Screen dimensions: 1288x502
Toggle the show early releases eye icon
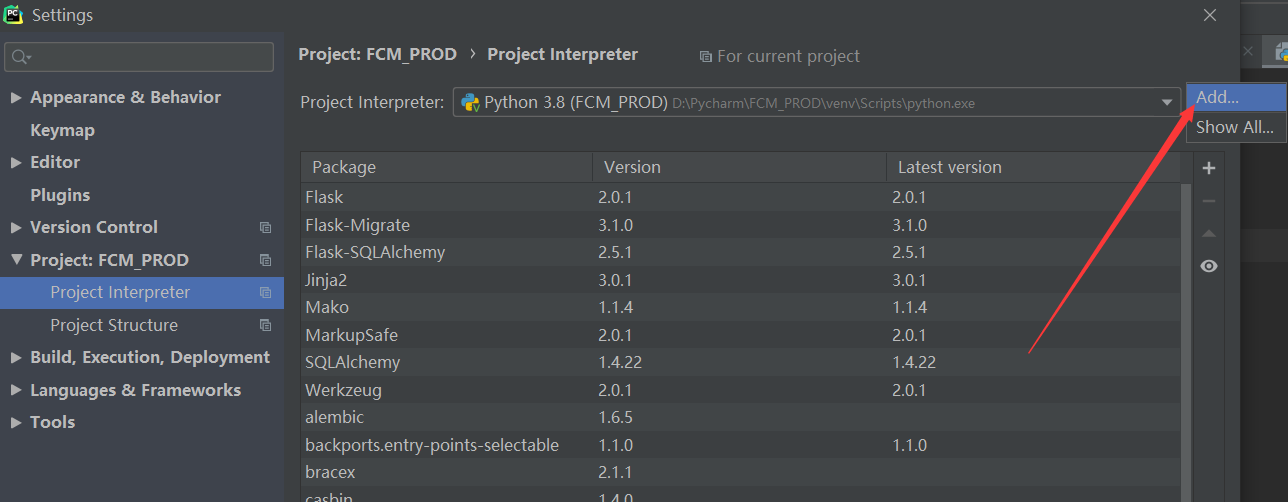click(1208, 266)
